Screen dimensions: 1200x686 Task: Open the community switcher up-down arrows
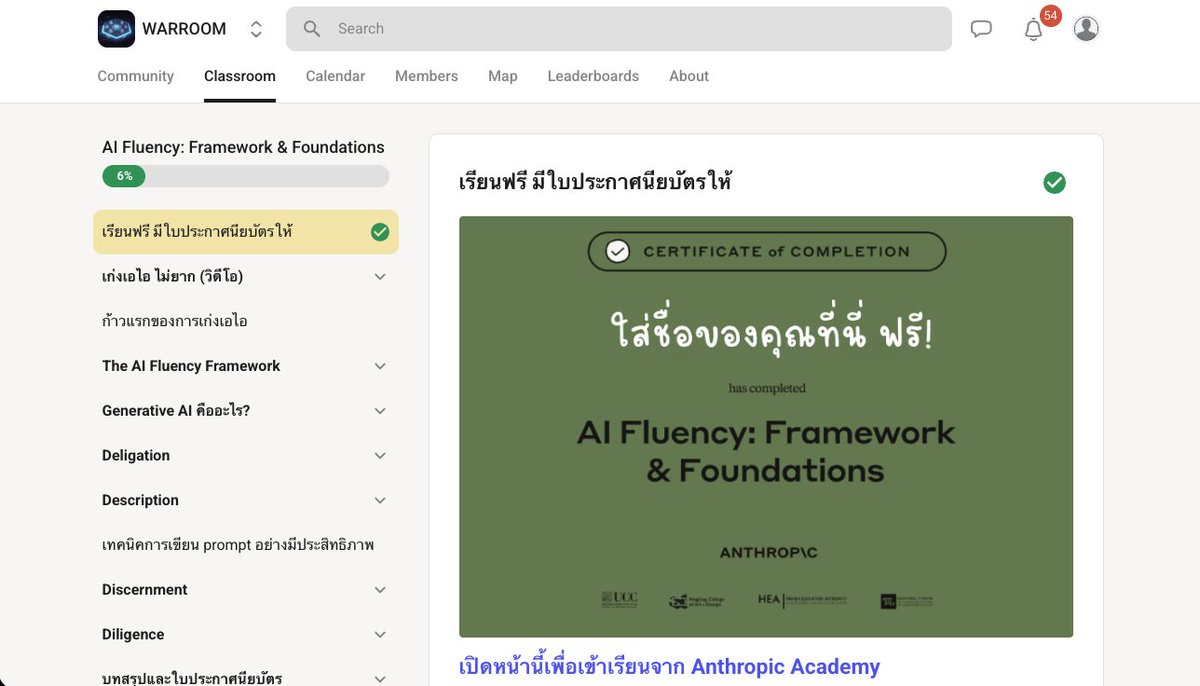256,29
